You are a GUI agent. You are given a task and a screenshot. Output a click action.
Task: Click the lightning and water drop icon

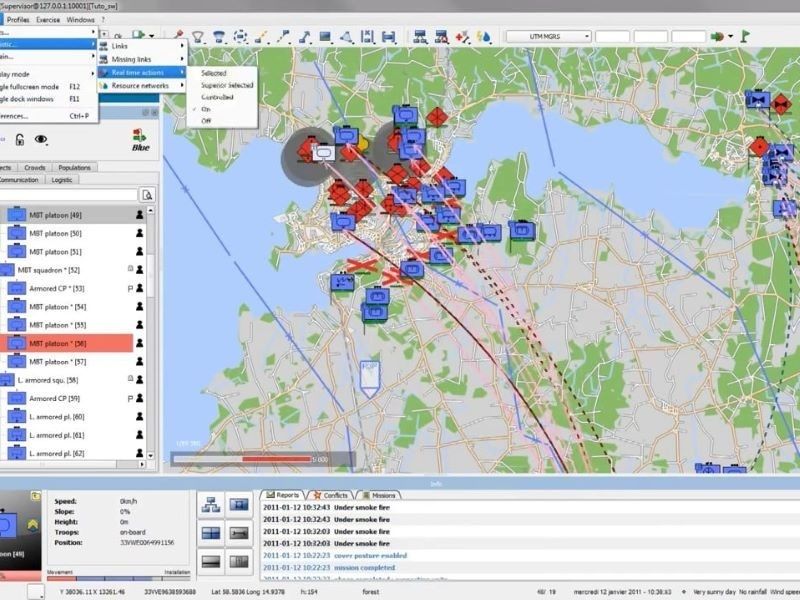[484, 37]
